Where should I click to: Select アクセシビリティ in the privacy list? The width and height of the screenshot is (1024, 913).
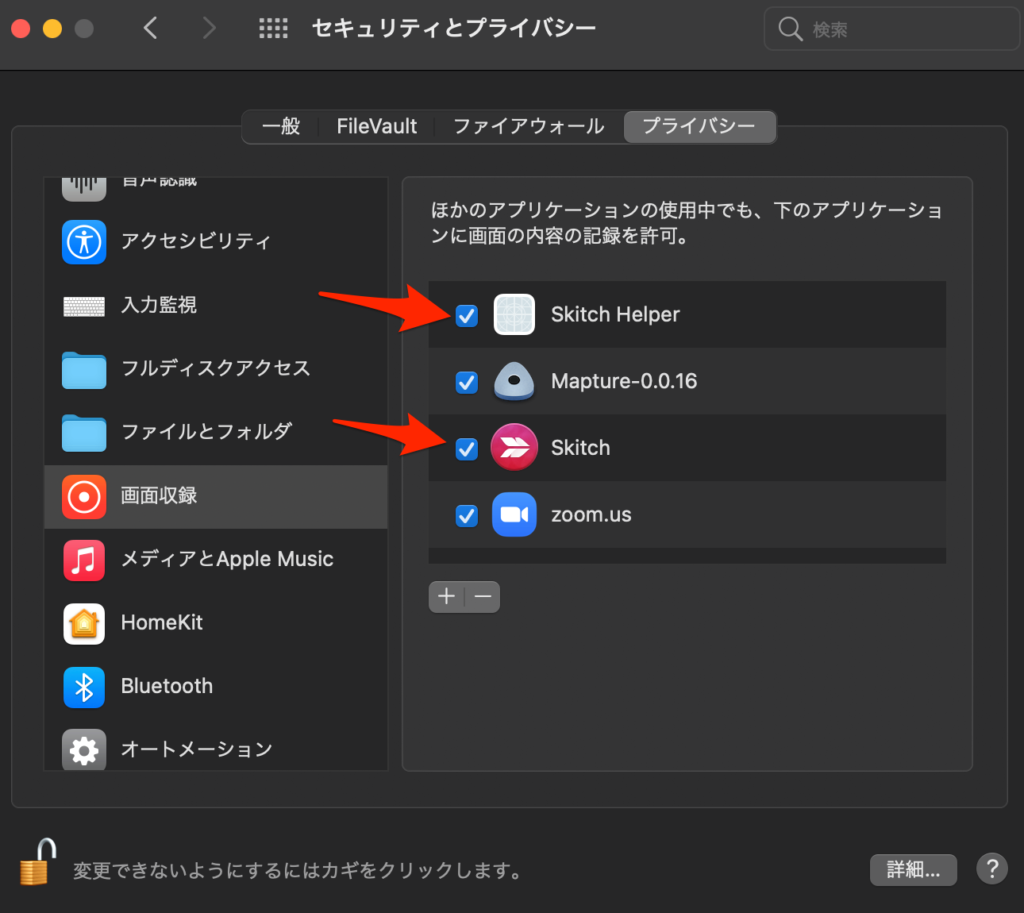216,242
